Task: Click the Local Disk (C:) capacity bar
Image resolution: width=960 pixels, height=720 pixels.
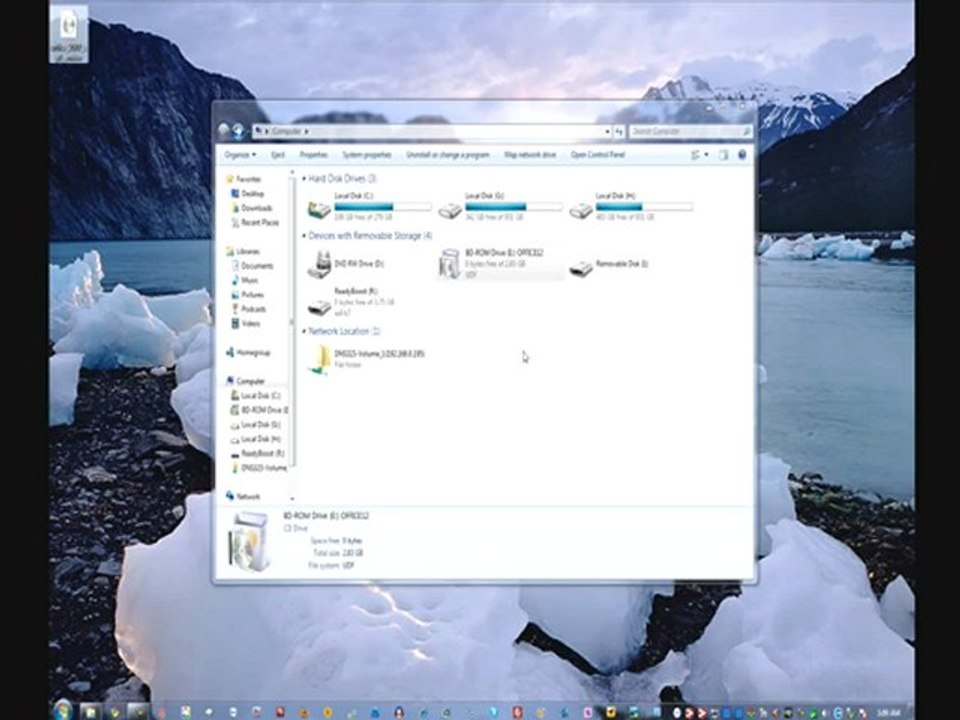Action: (383, 207)
